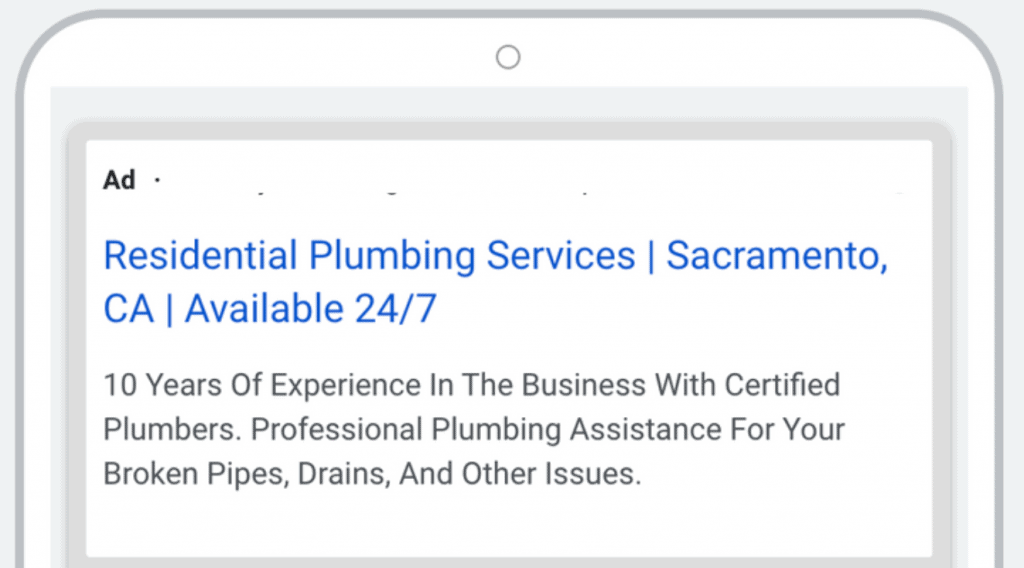Open the "Residential Plumbing Services" headline link

369,256
